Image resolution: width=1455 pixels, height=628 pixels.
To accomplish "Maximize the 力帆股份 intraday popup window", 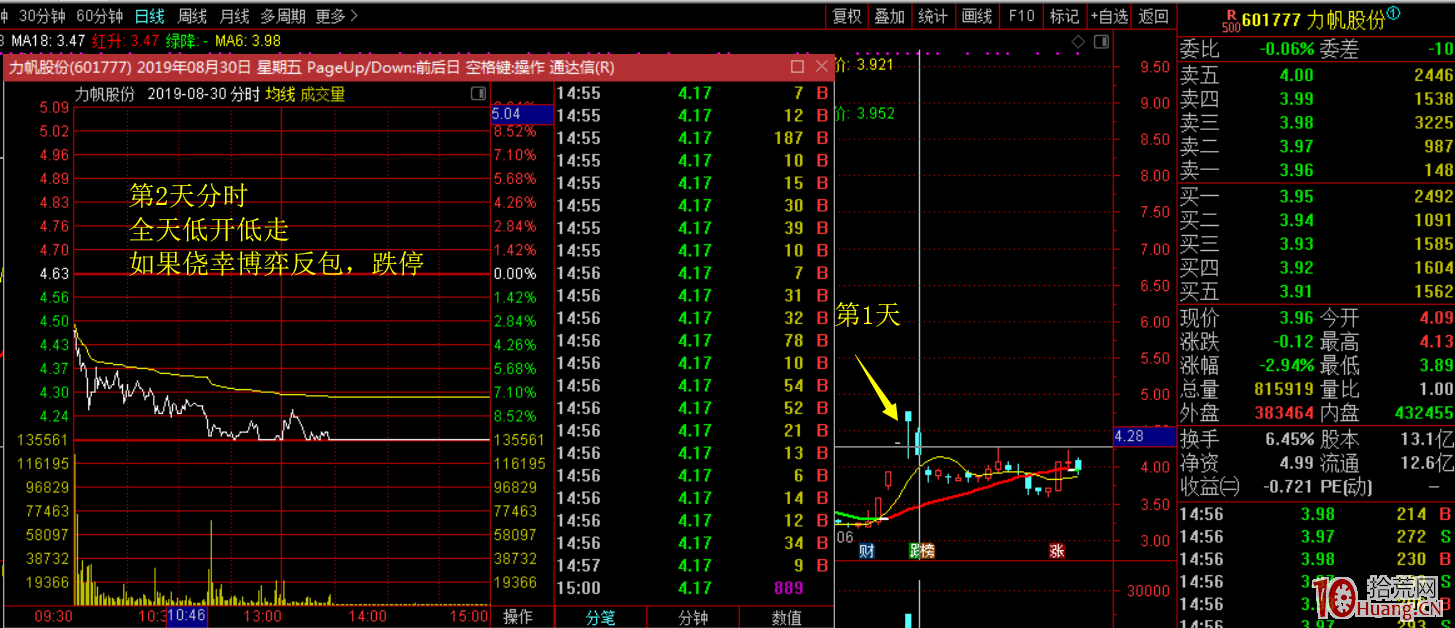I will point(797,67).
